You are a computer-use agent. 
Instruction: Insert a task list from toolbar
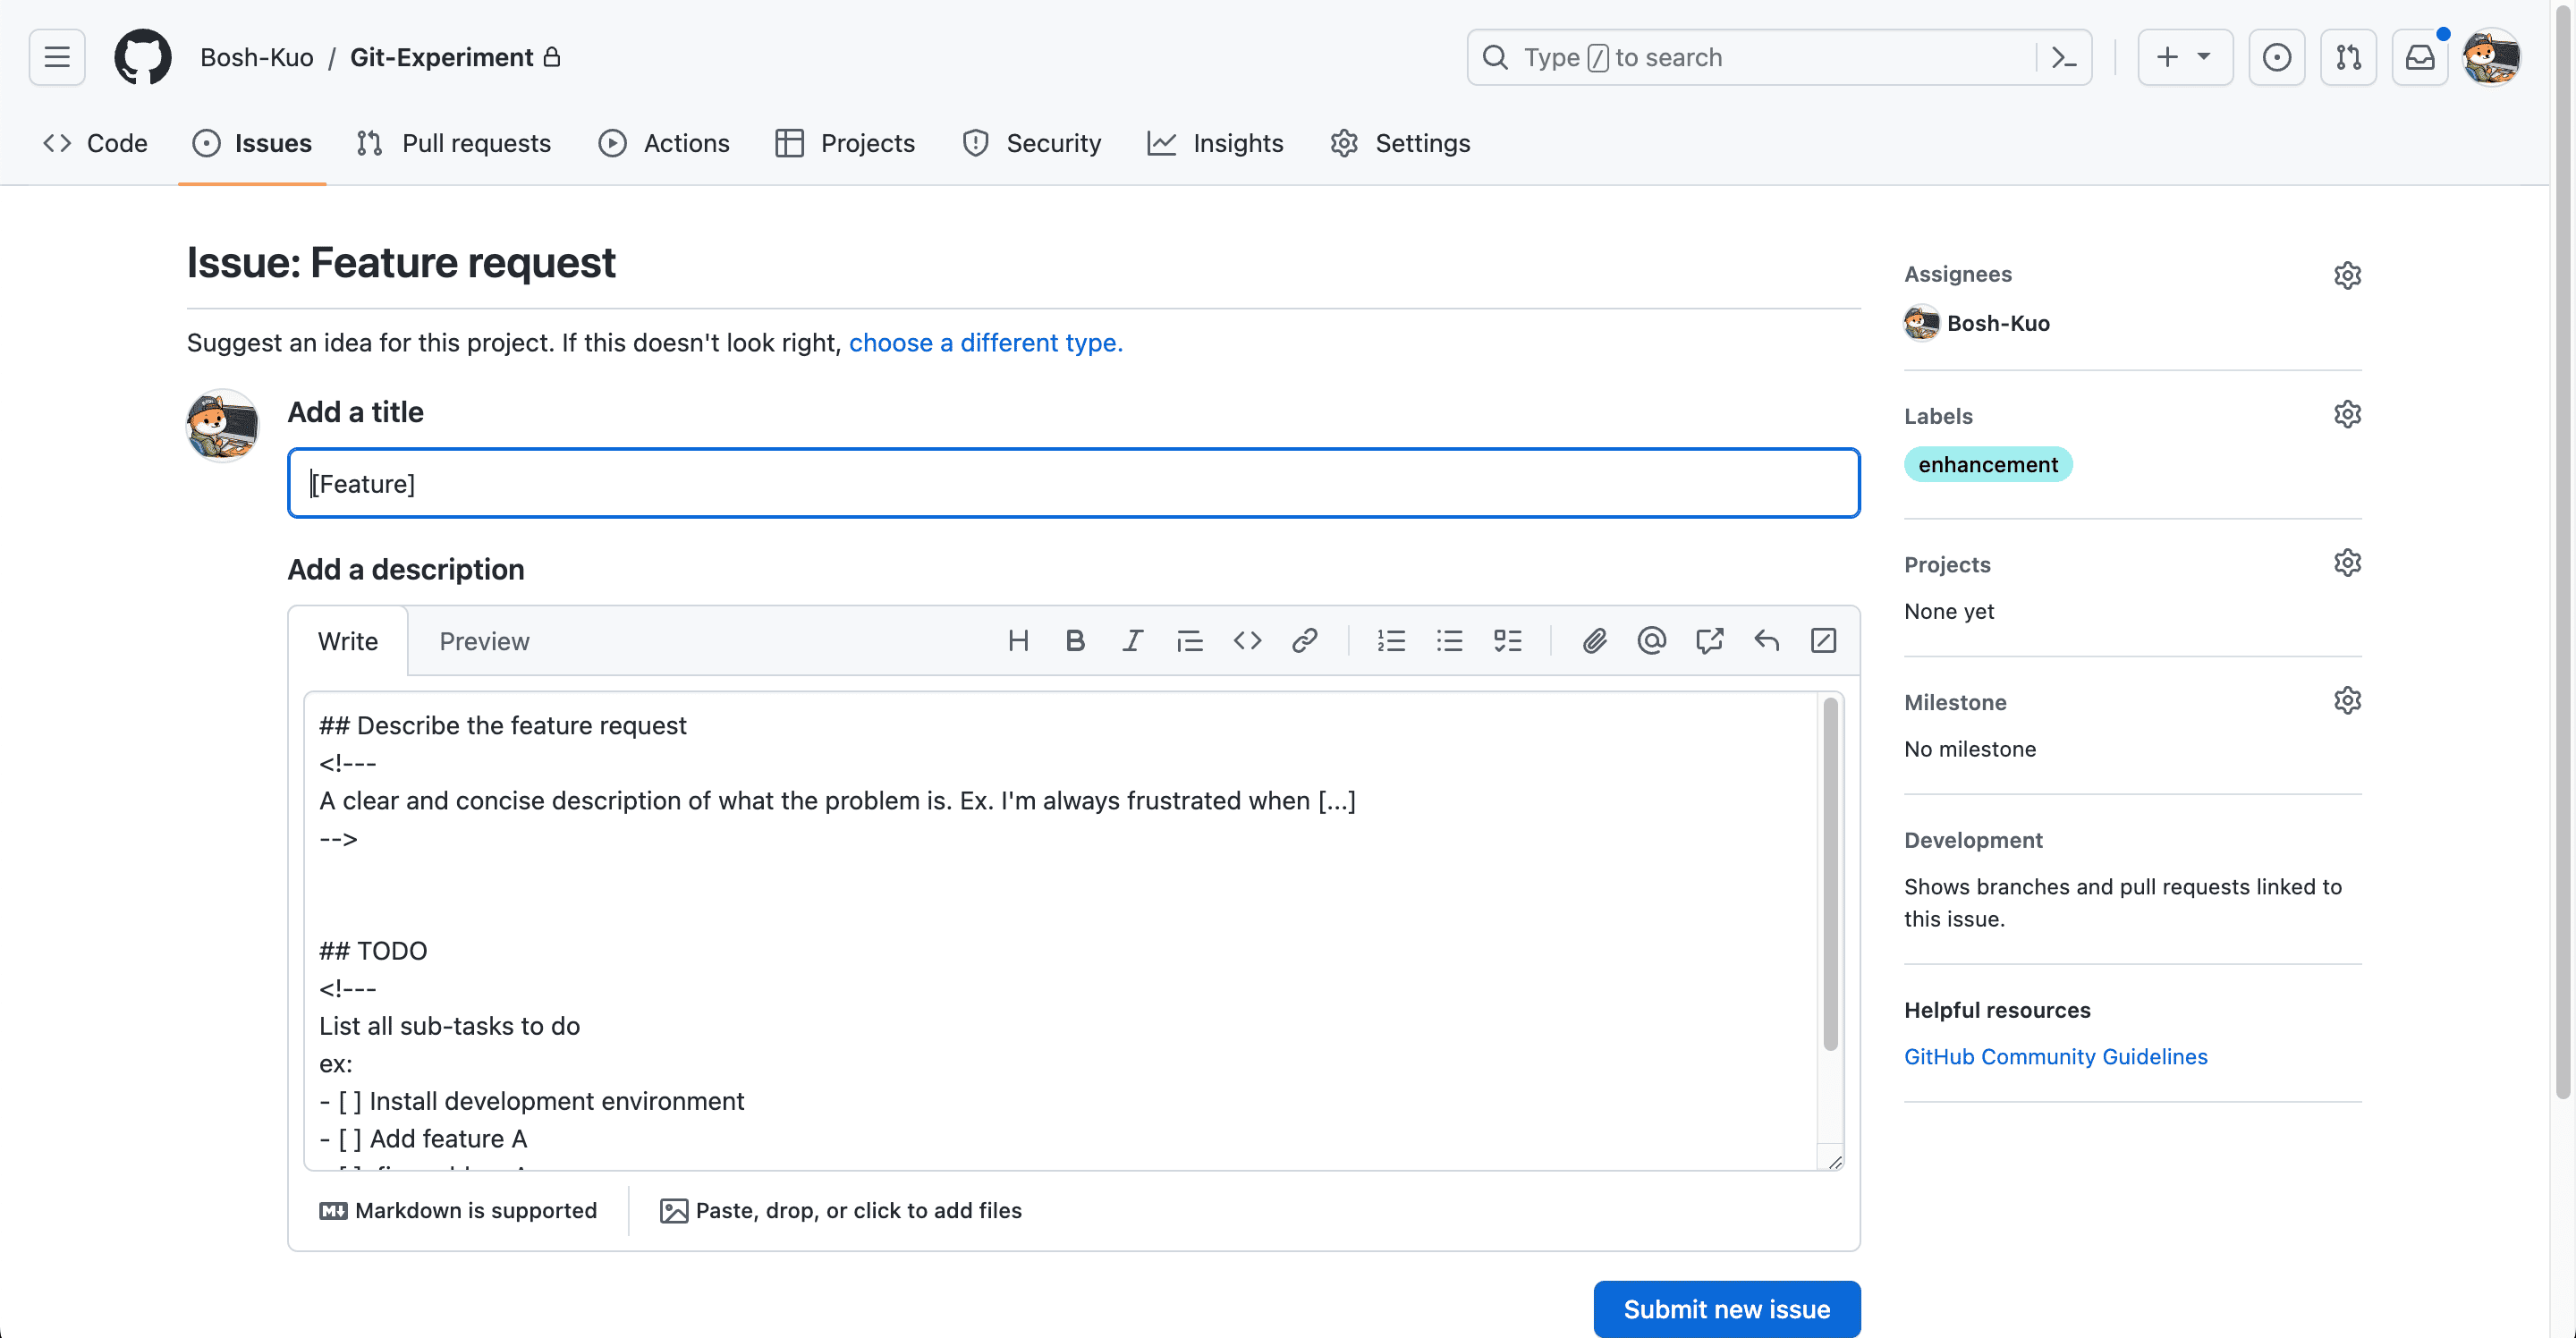pyautogui.click(x=1507, y=641)
